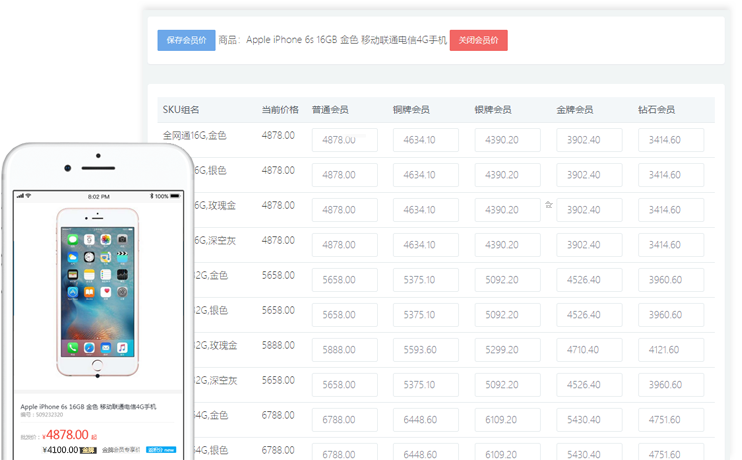Edit 钻石会员 price in 4G,金色 row
Viewport: 742px width, 460px height.
(671, 420)
